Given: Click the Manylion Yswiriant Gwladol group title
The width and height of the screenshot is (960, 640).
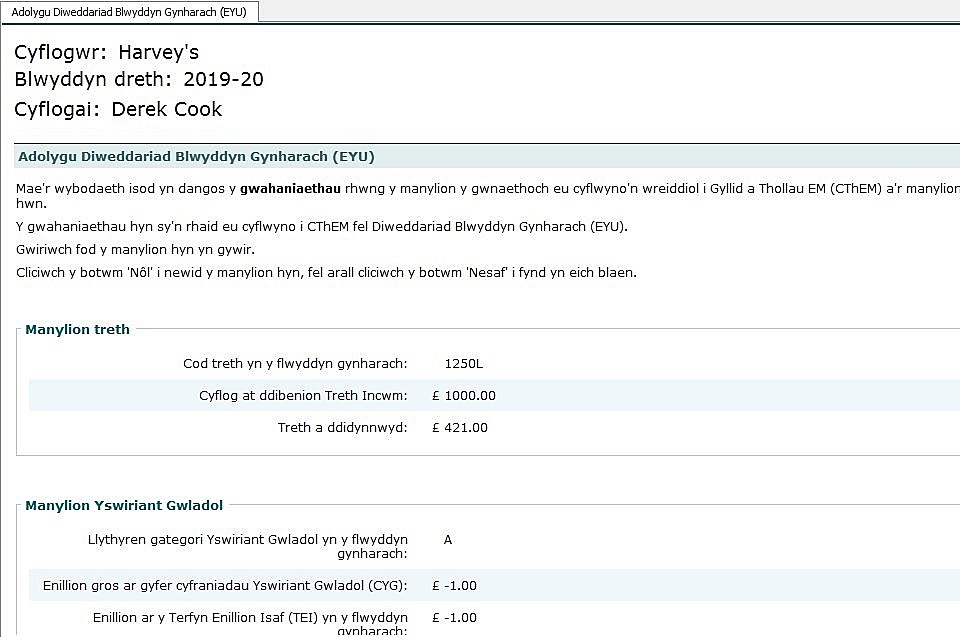Looking at the screenshot, I should click(x=124, y=505).
